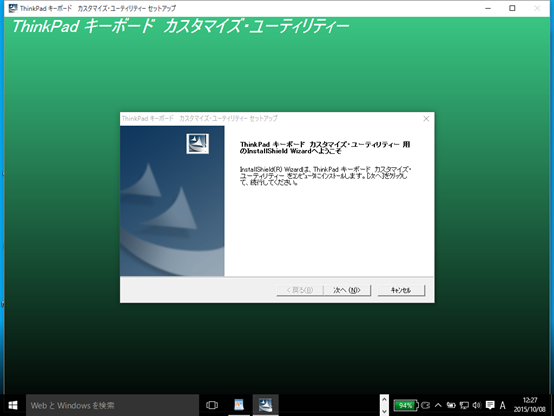Screen dimensions: 554x416
Task: Close the InstallShield wizard dialog
Action: click(426, 118)
